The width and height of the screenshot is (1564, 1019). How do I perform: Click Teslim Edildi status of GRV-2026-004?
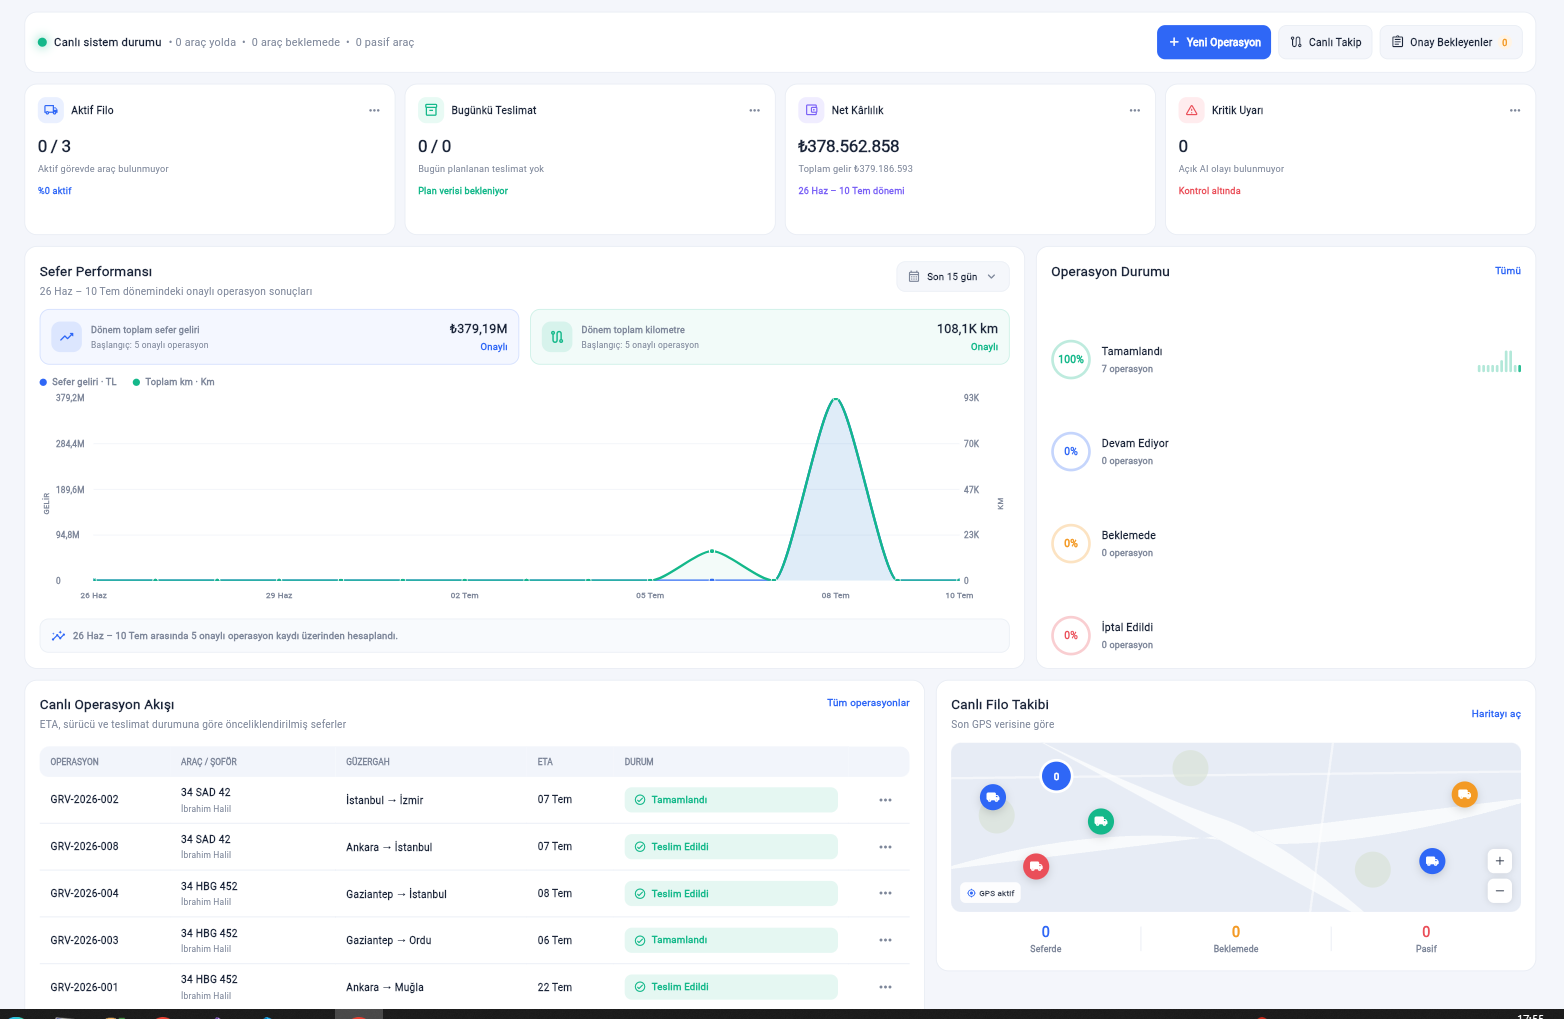(x=731, y=894)
